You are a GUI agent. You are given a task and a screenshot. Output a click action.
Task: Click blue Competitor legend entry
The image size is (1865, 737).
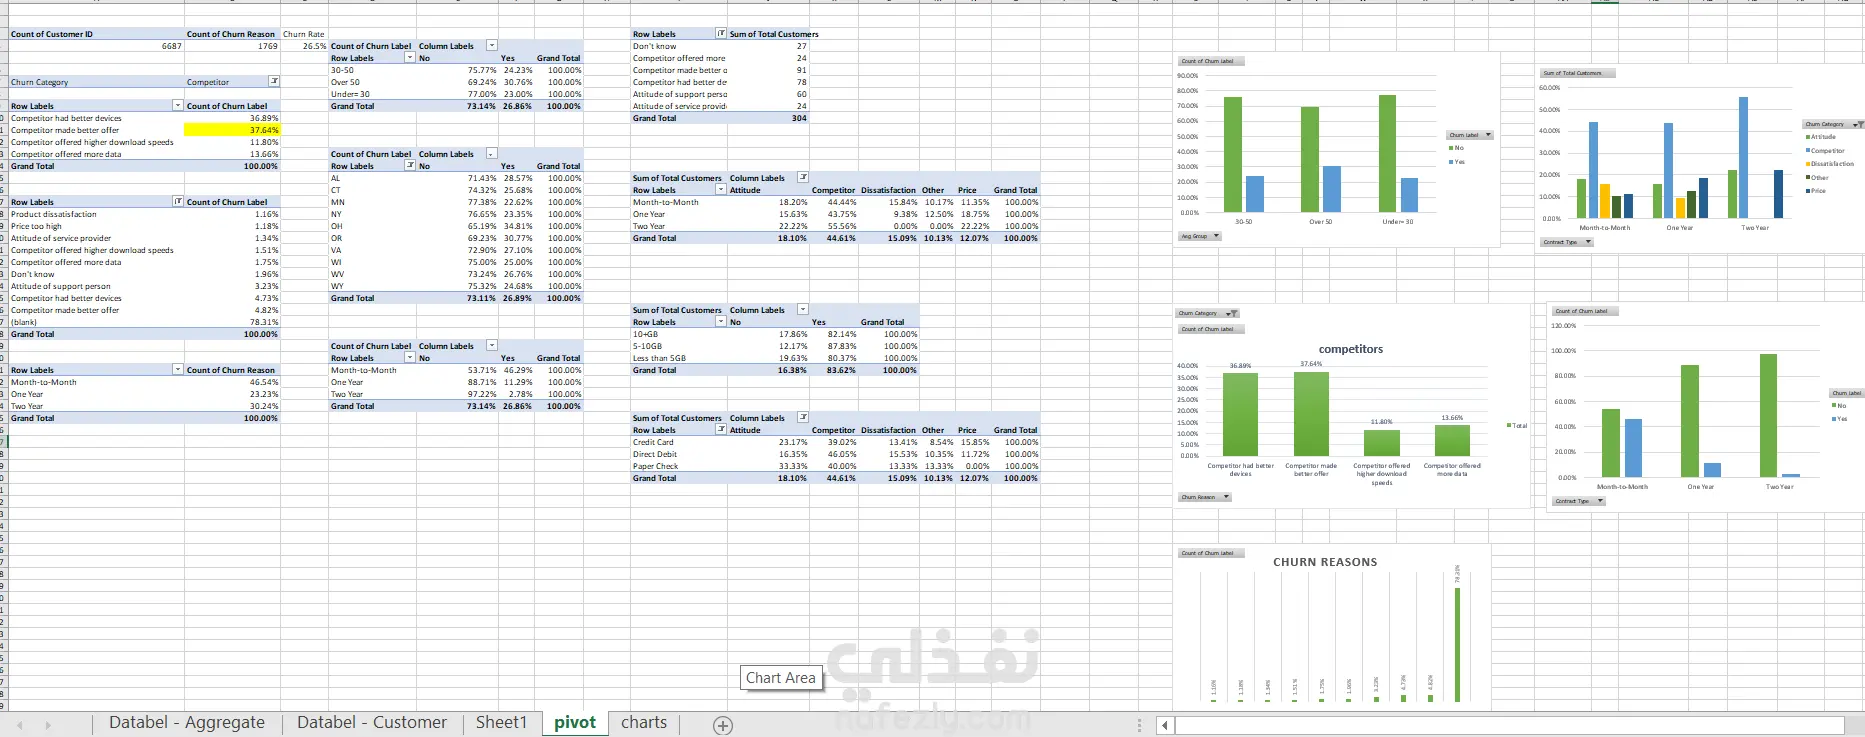(1825, 151)
